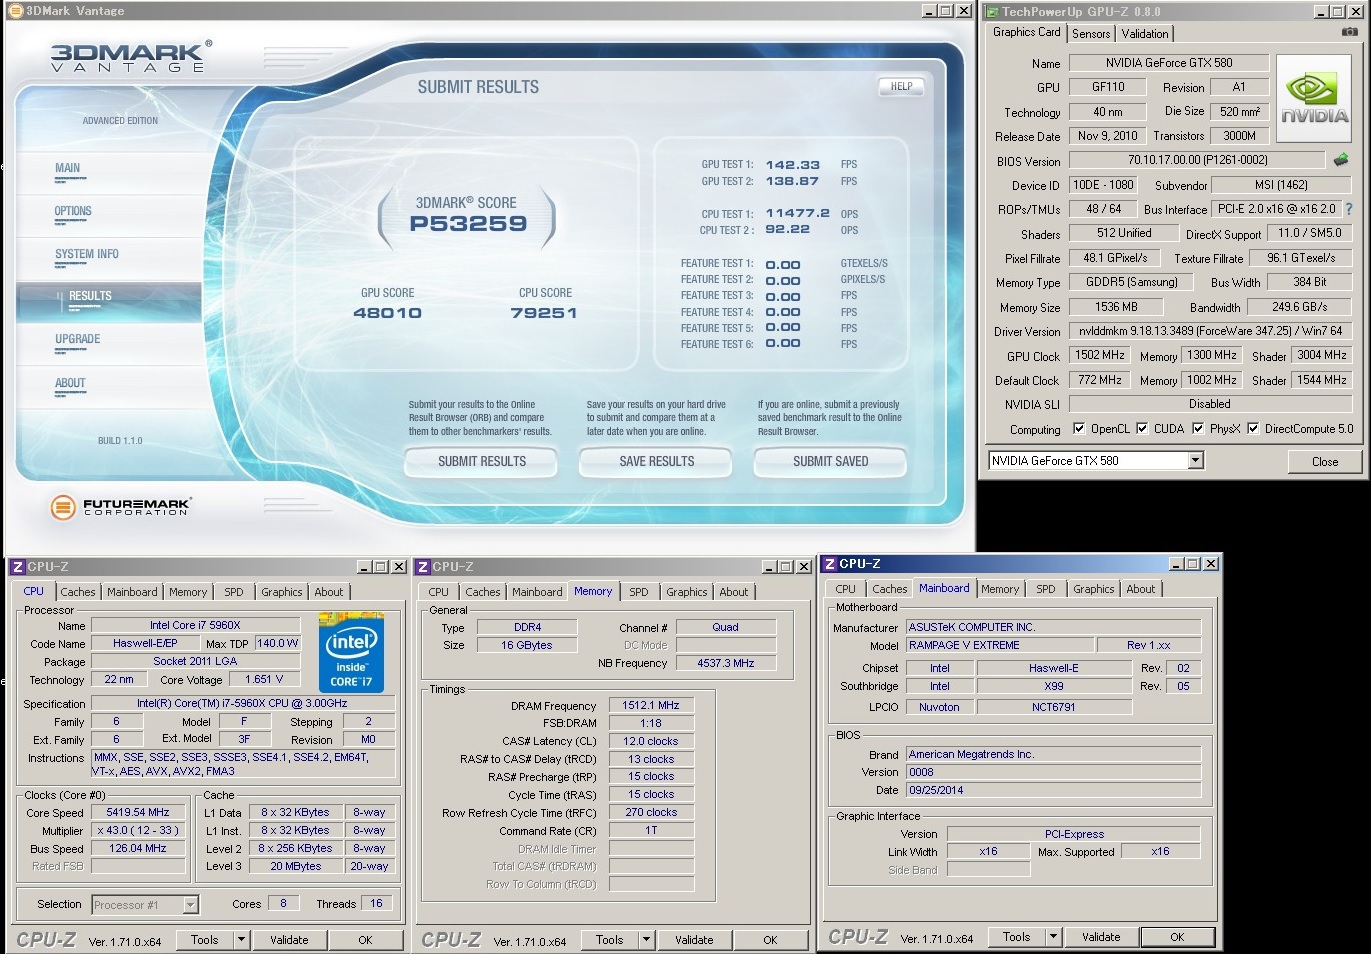
Task: Toggle the CUDA checkbox in GPU-Z
Action: coord(1142,428)
